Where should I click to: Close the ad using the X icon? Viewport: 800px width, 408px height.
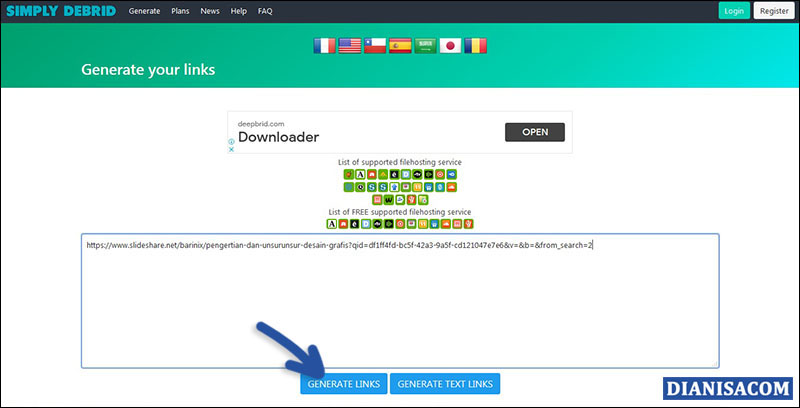tap(232, 149)
